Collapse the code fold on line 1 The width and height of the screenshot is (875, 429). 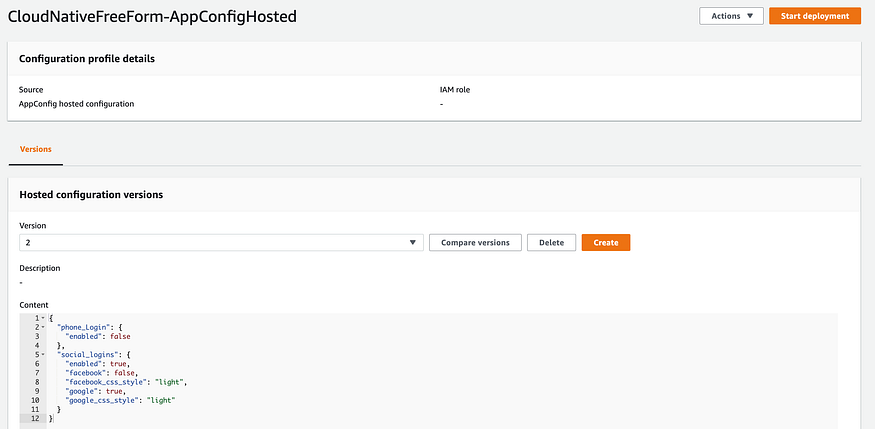point(43,318)
